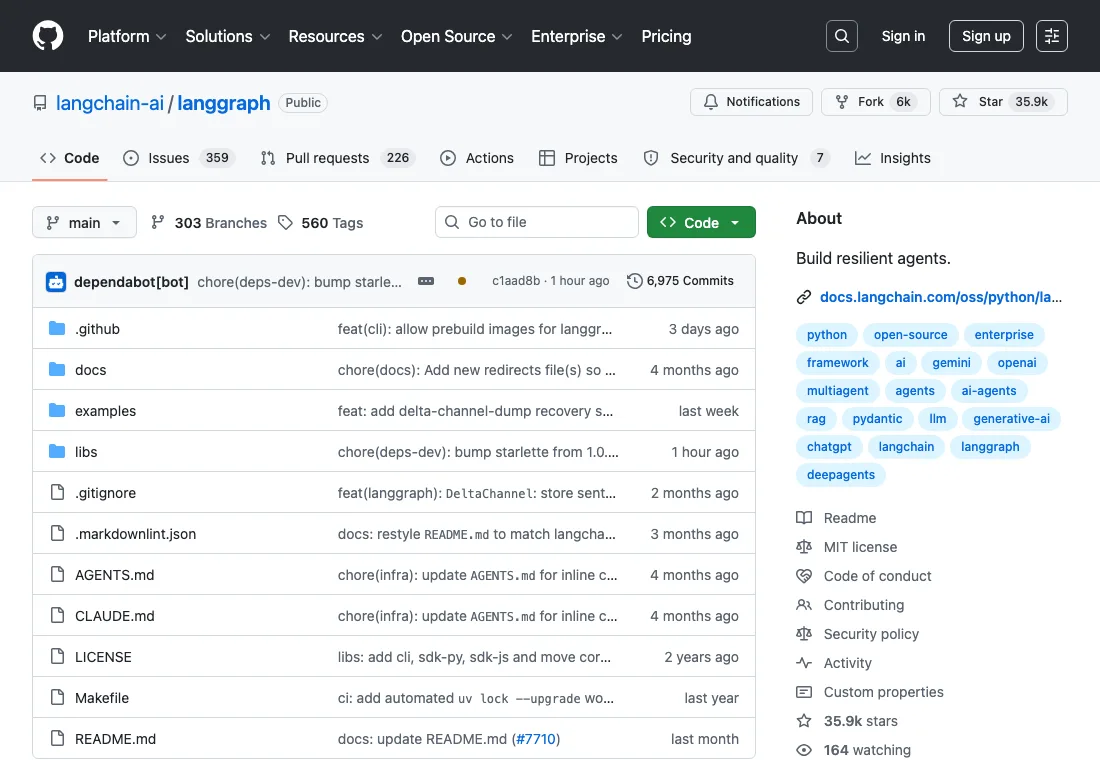The width and height of the screenshot is (1100, 760).
Task: Click the python topic tag
Action: coord(826,335)
